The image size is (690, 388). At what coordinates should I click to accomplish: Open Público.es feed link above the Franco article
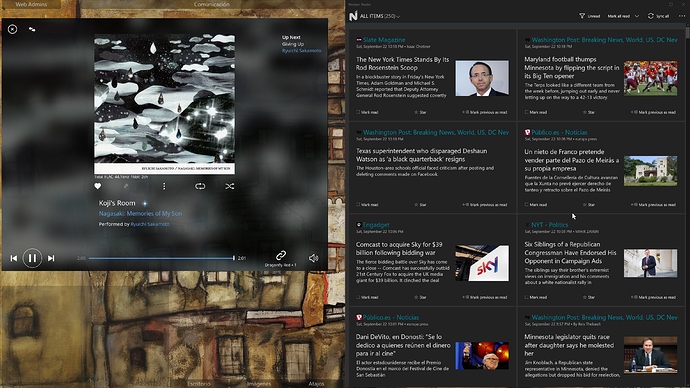(559, 132)
